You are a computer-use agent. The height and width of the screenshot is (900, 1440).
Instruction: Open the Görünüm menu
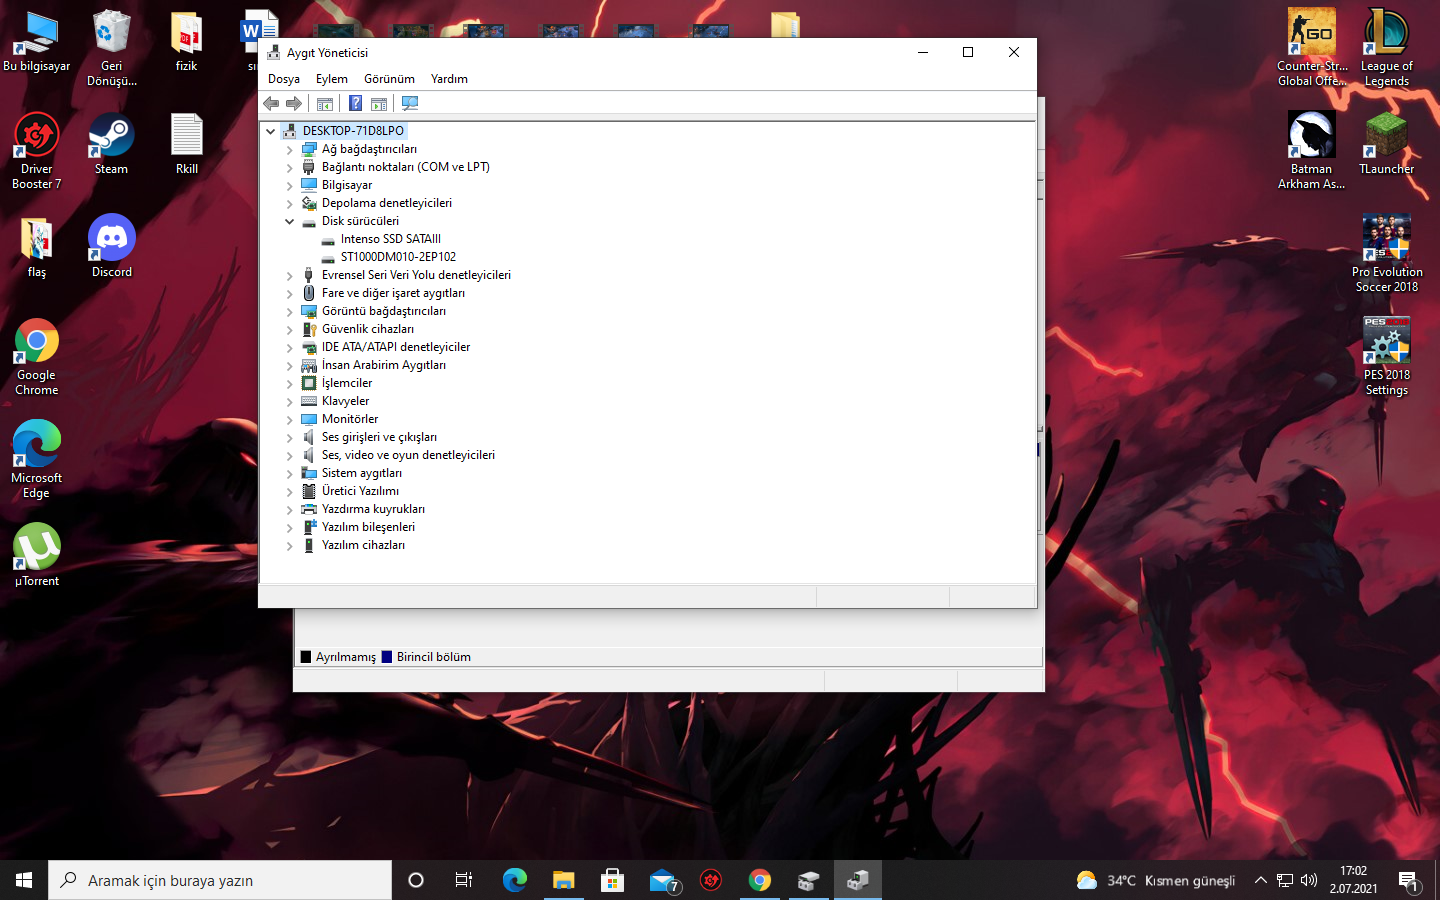pyautogui.click(x=389, y=79)
